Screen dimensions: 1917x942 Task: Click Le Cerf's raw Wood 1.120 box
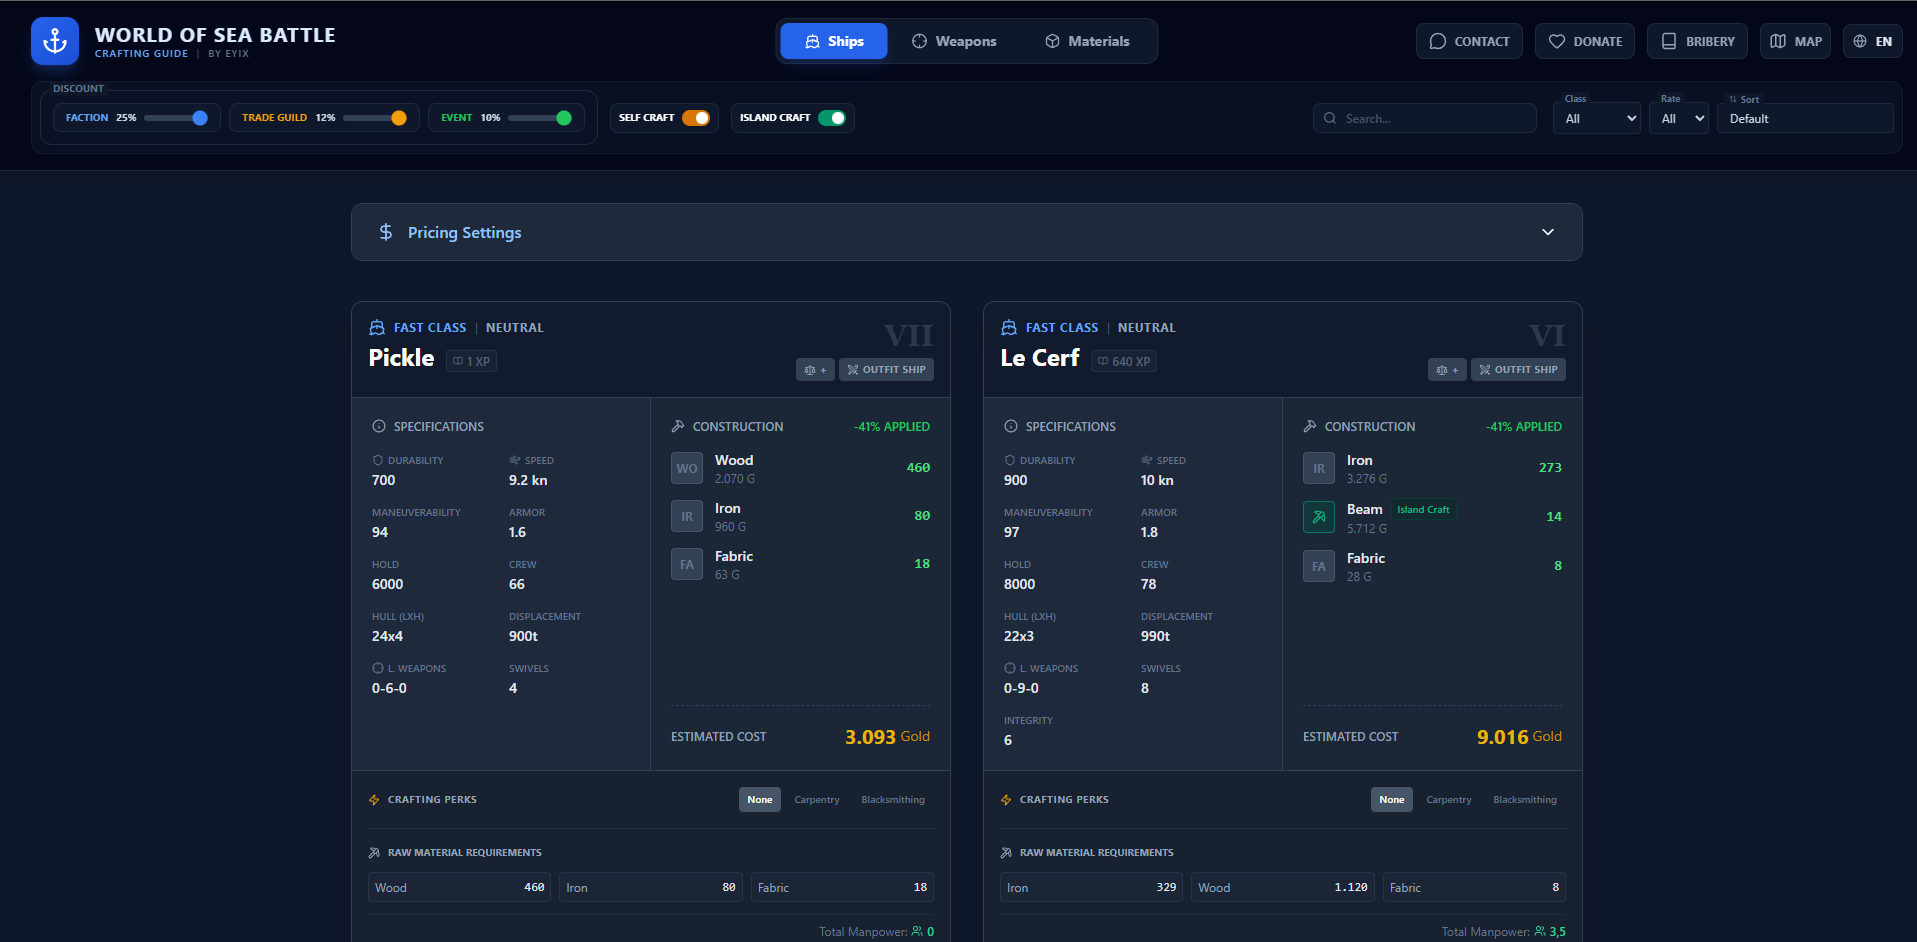(1283, 887)
